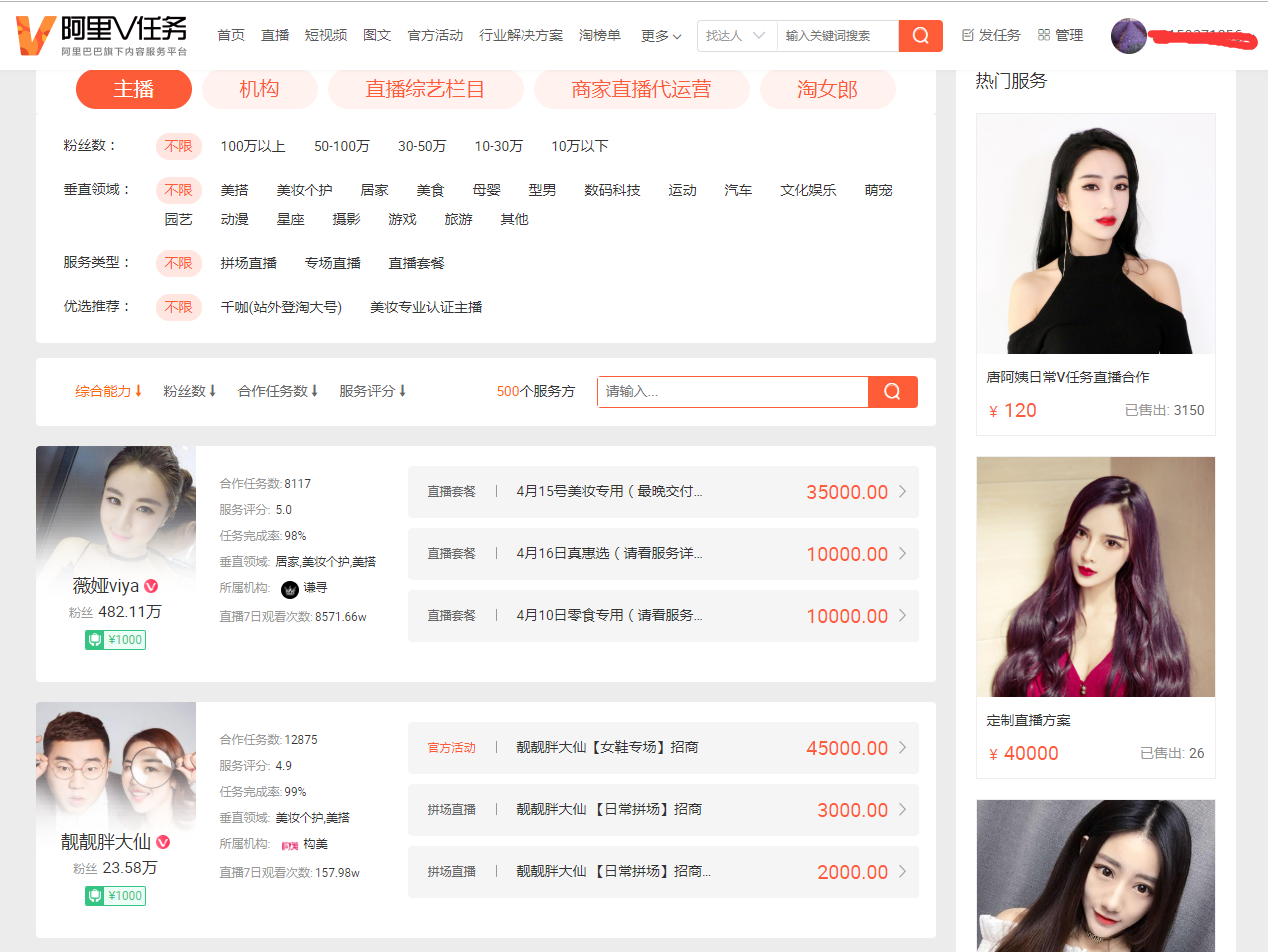Viewport: 1268px width, 952px height.
Task: Click the green ¥1000 badge under 靓靓胖大仙
Action: (x=115, y=896)
